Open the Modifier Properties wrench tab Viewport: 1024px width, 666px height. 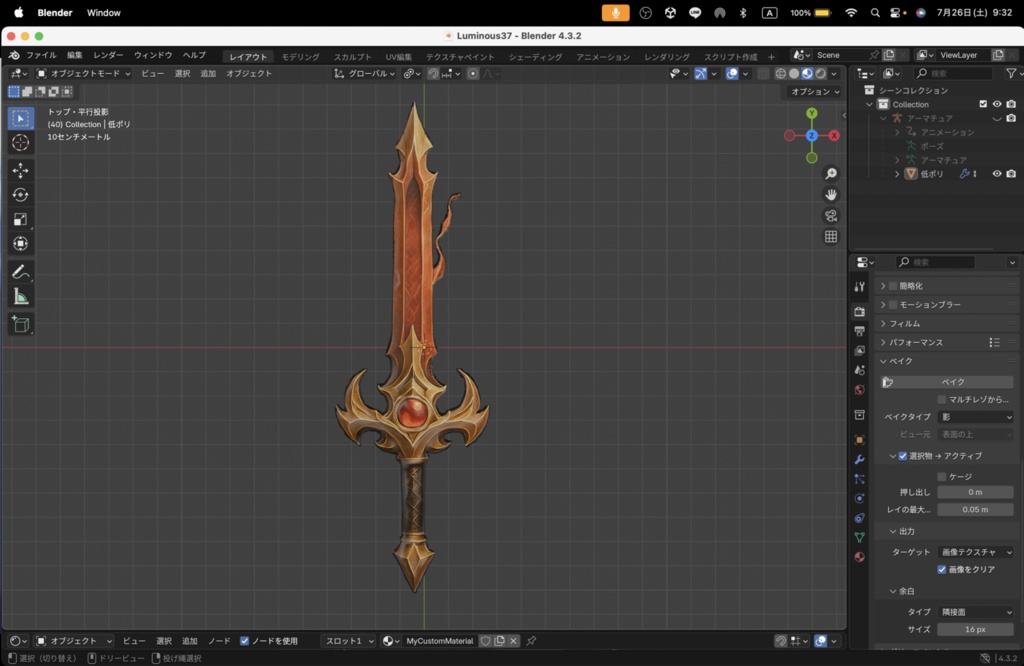[859, 459]
